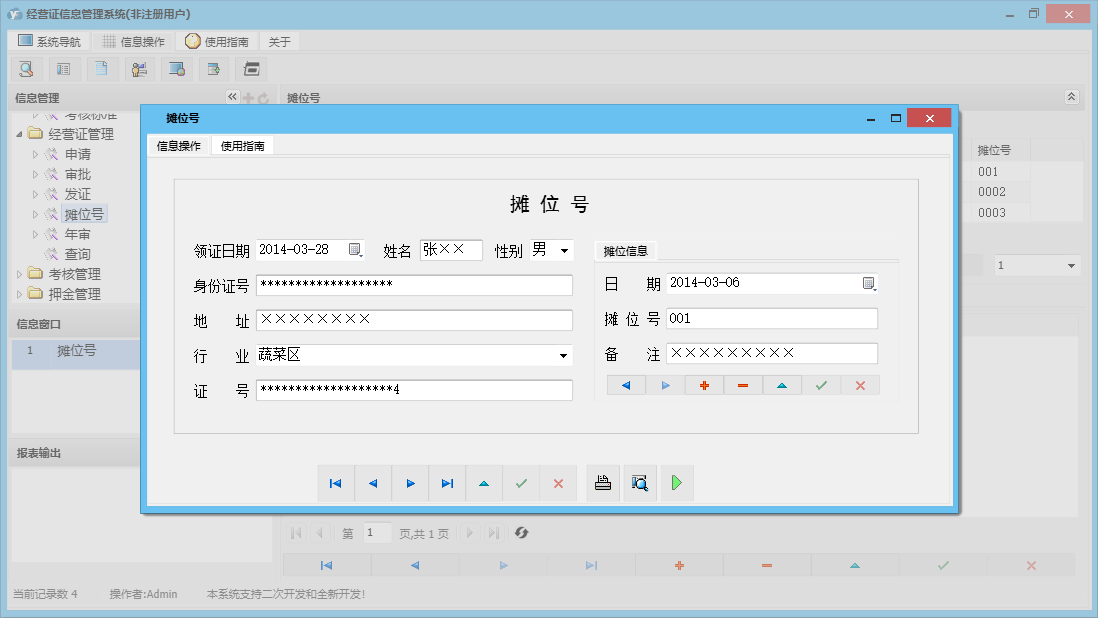Click the green checkmark in the 摊位信息 panel

[821, 386]
